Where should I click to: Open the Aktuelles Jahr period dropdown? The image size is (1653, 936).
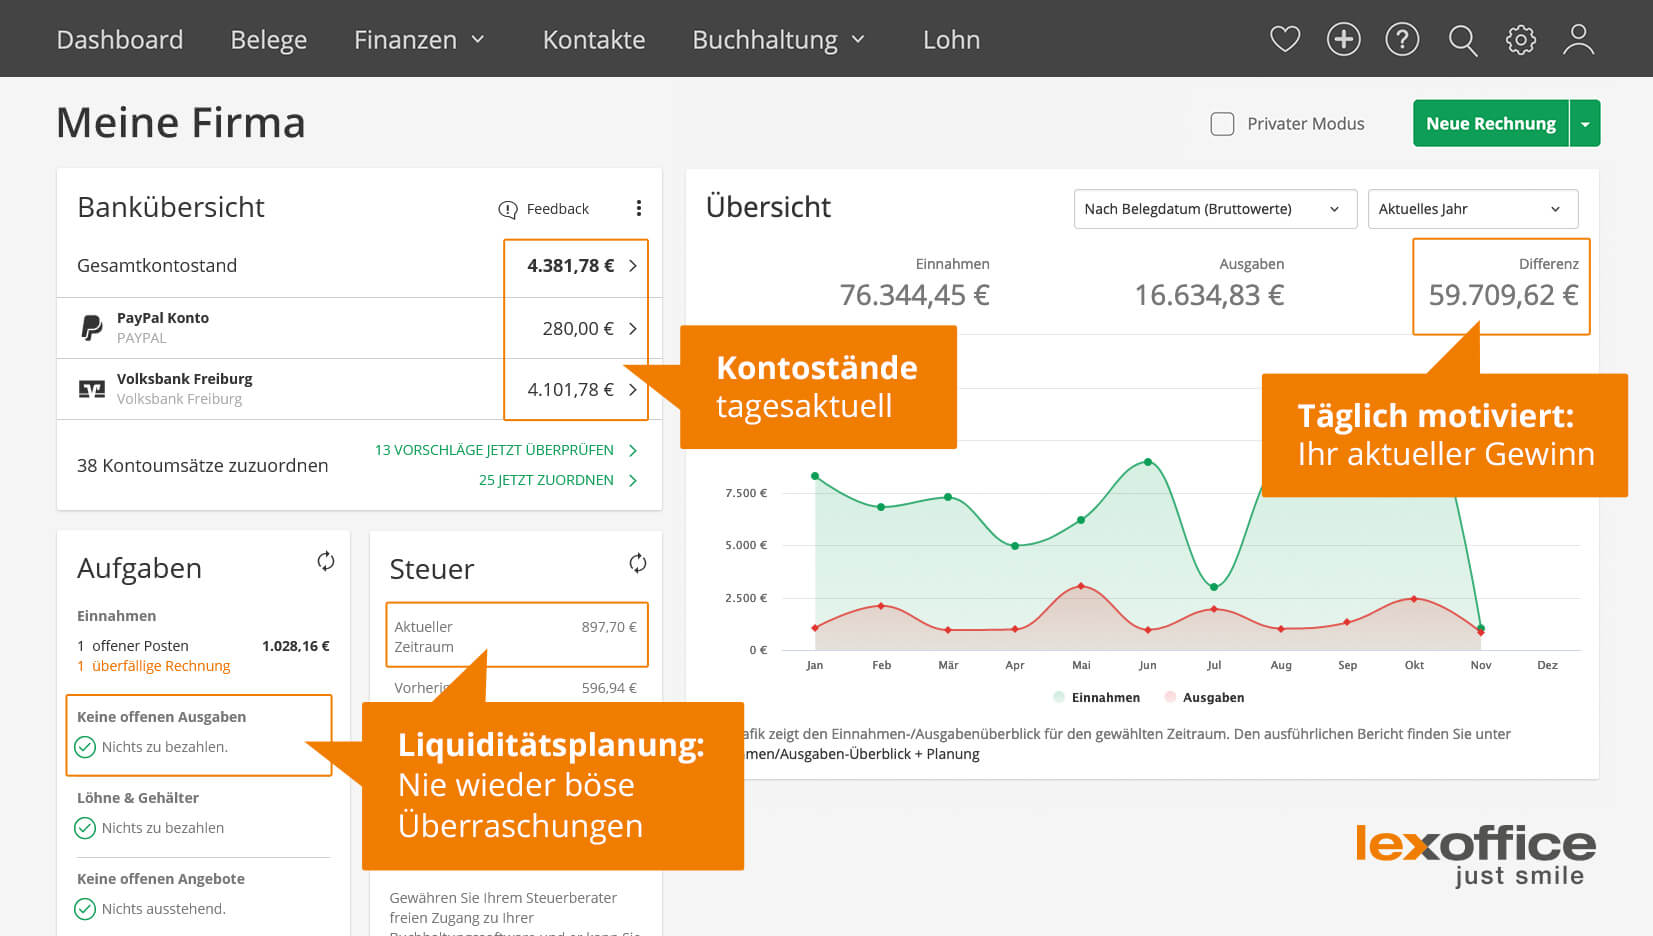point(1472,209)
